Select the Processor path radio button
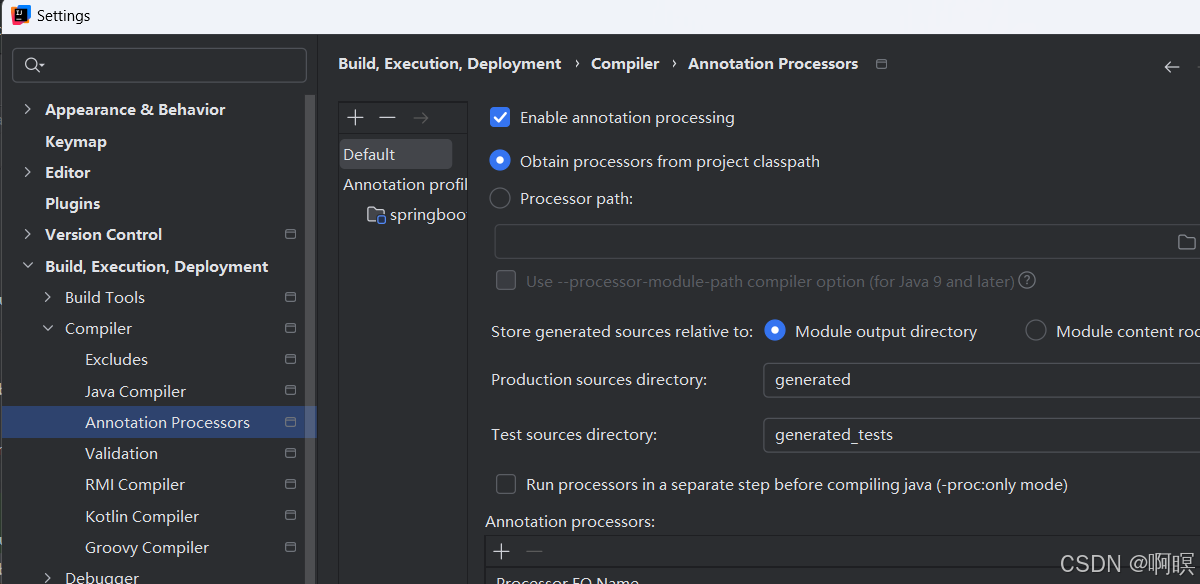The height and width of the screenshot is (584, 1200). click(x=500, y=198)
